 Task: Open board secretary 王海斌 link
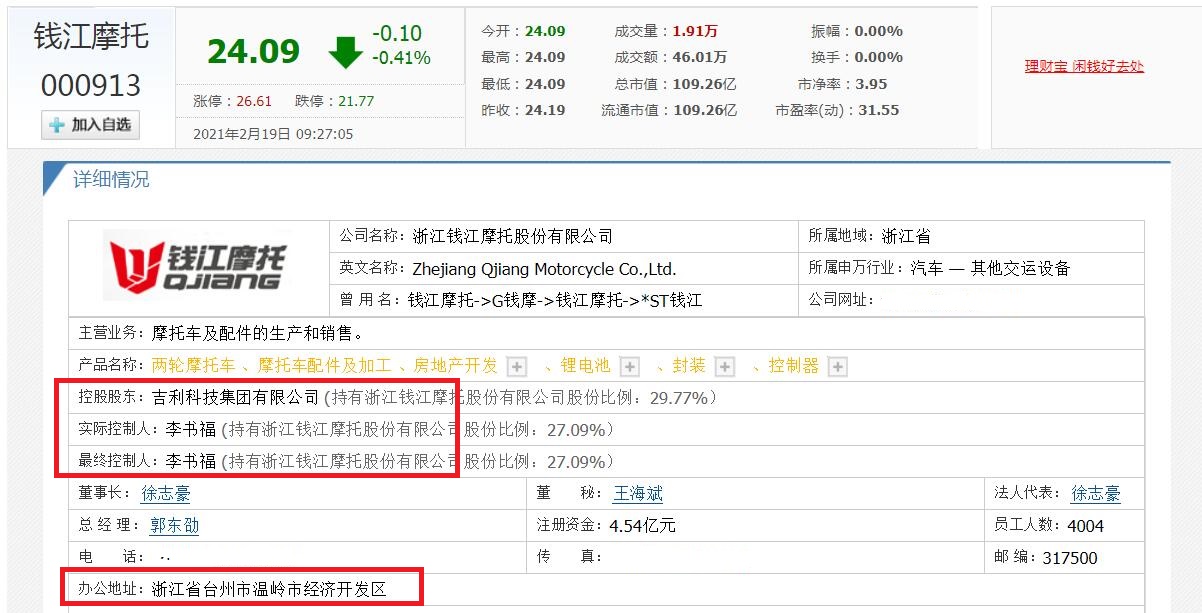[638, 493]
